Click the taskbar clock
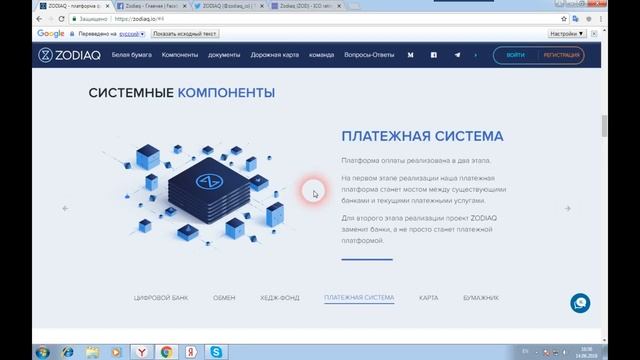Image resolution: width=640 pixels, height=360 pixels. coord(587,353)
